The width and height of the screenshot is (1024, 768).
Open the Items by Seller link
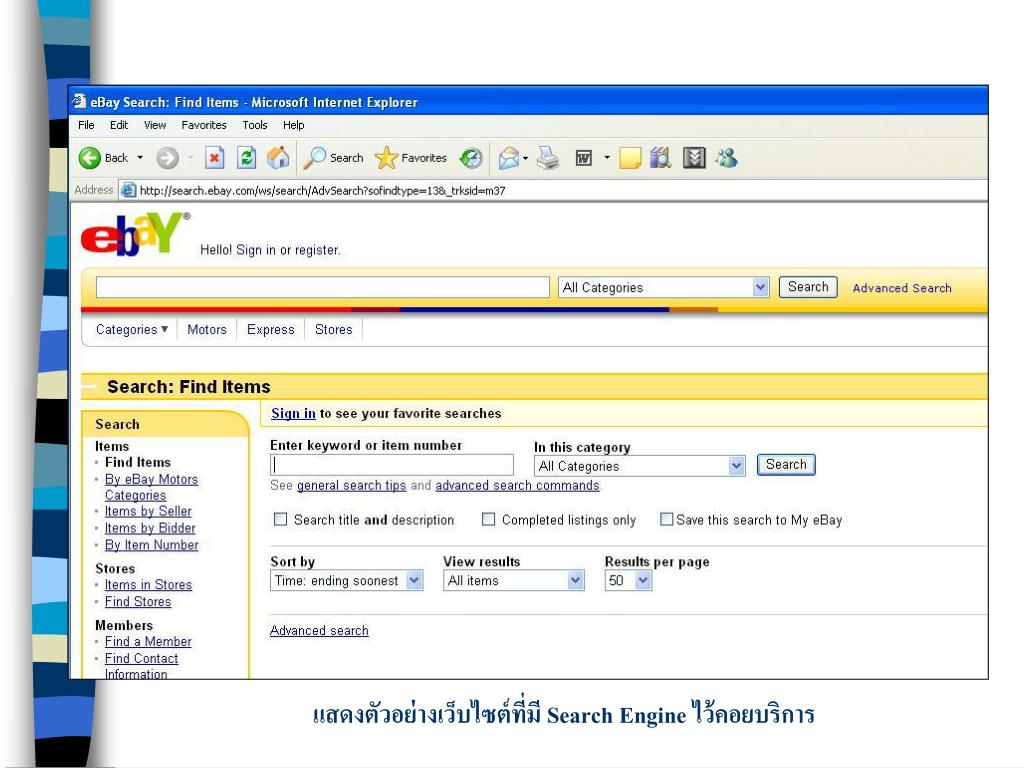pos(148,511)
